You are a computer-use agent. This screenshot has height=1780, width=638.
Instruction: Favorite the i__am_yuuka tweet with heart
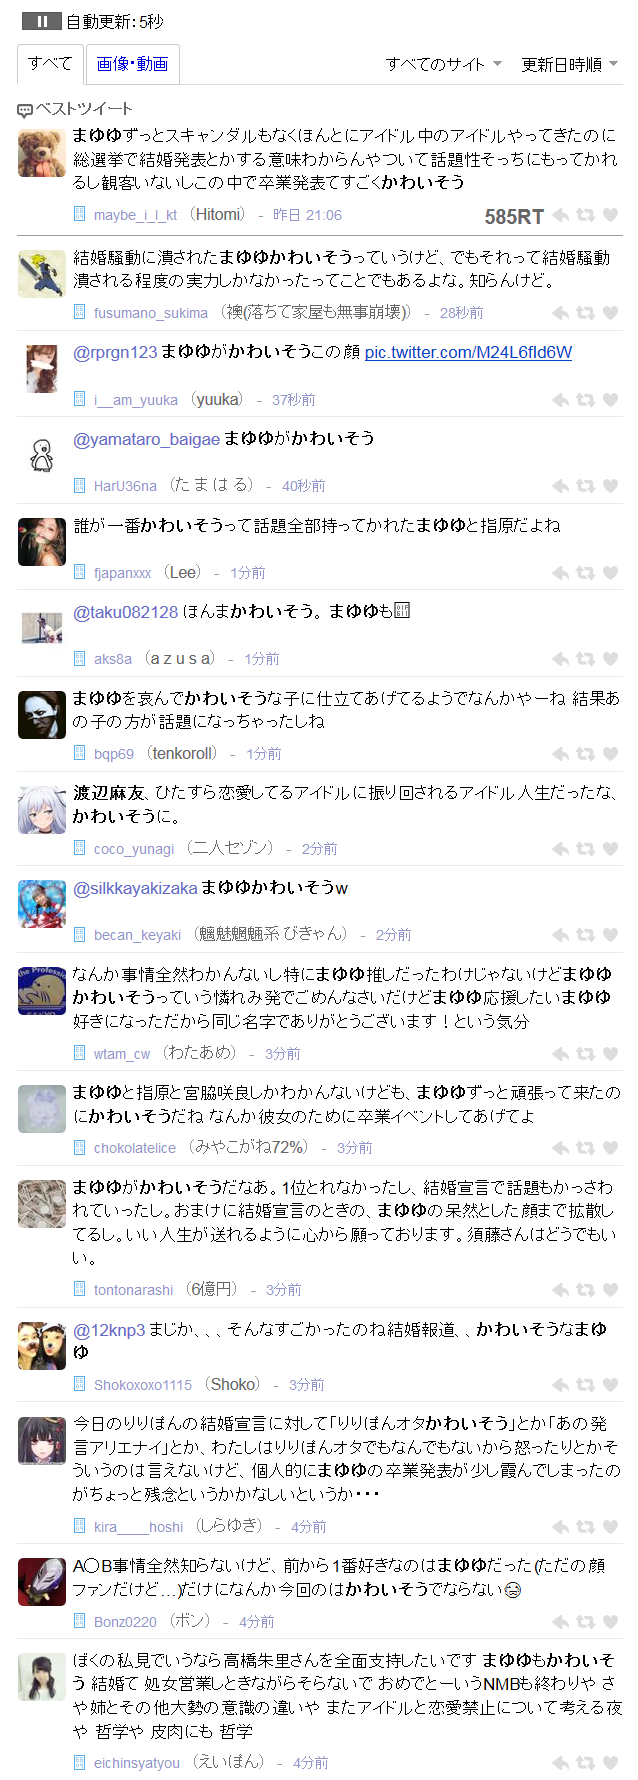[x=610, y=400]
